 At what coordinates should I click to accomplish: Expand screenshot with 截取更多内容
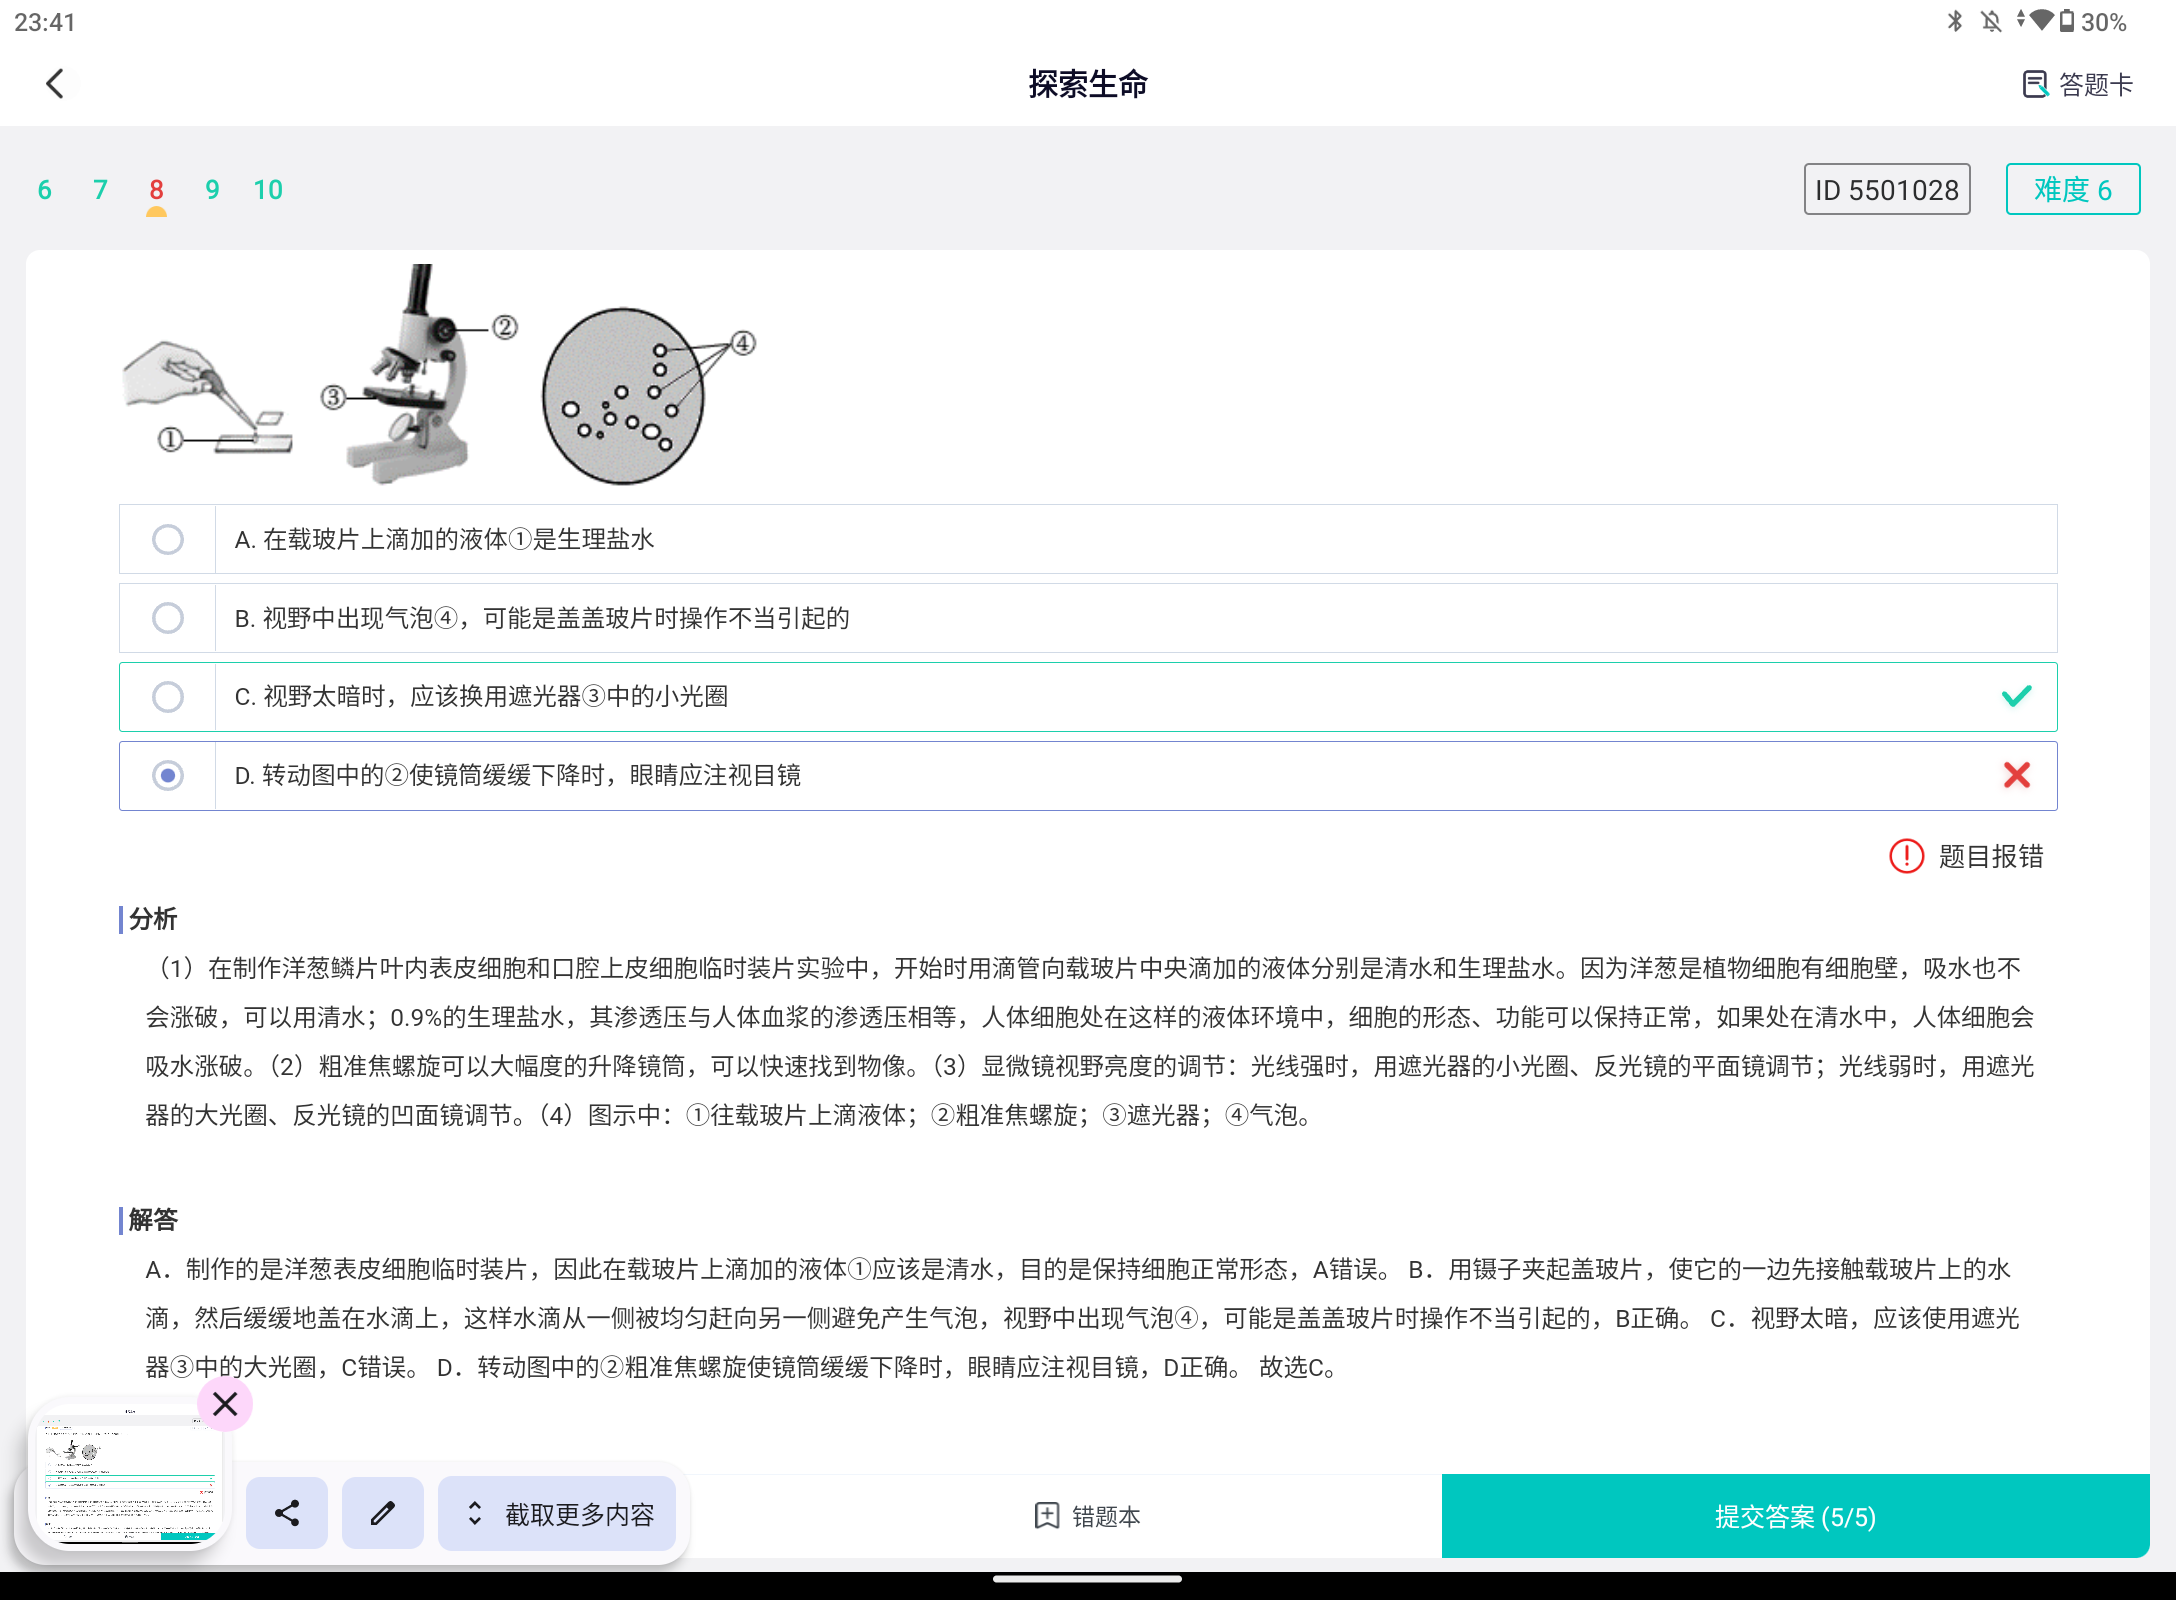click(x=557, y=1514)
